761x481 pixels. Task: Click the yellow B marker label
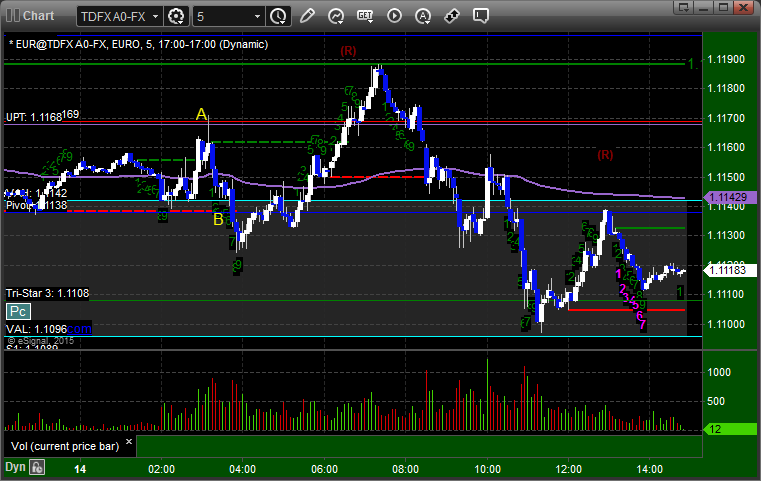[x=218, y=220]
